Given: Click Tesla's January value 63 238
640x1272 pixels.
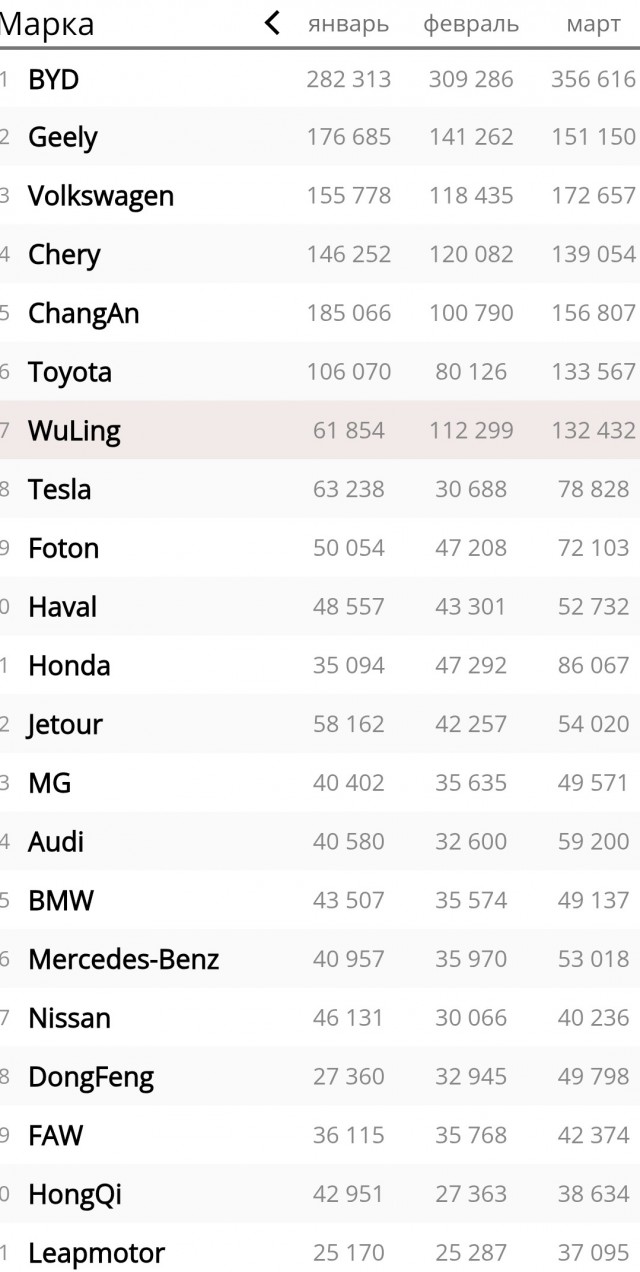Looking at the screenshot, I should pyautogui.click(x=348, y=490).
